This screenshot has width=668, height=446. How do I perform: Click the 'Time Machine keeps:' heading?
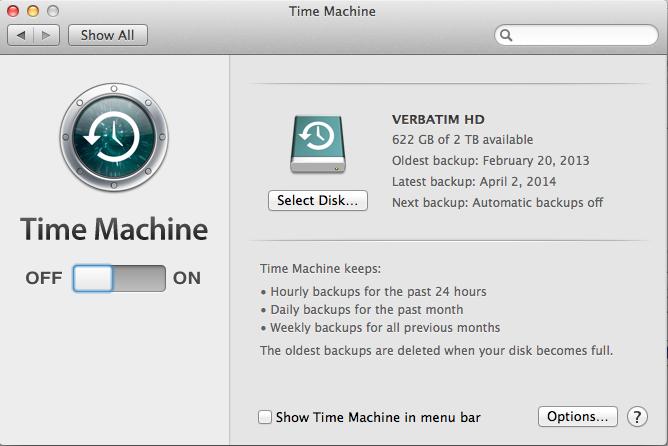(x=320, y=269)
